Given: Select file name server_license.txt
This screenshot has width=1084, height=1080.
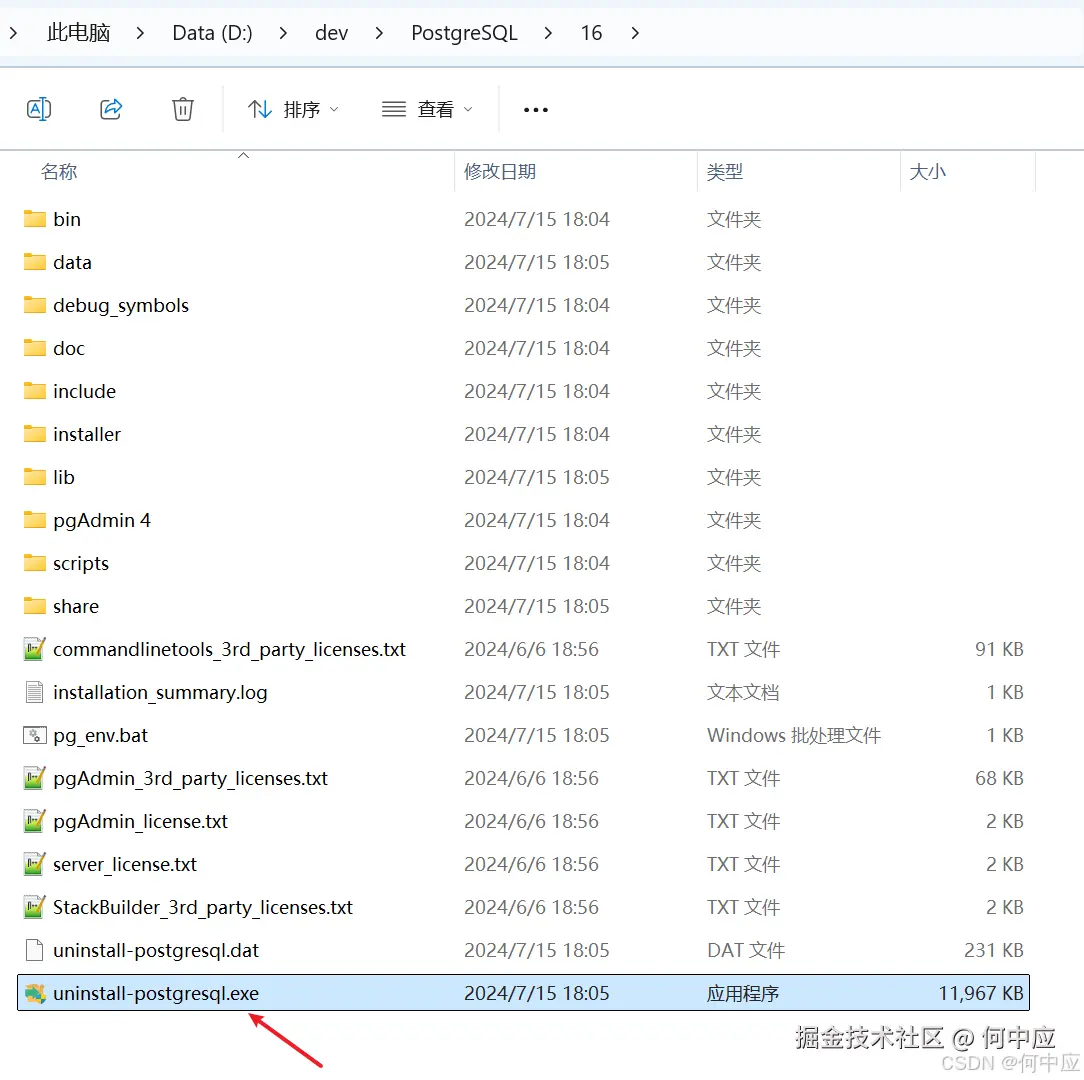Looking at the screenshot, I should tap(124, 864).
